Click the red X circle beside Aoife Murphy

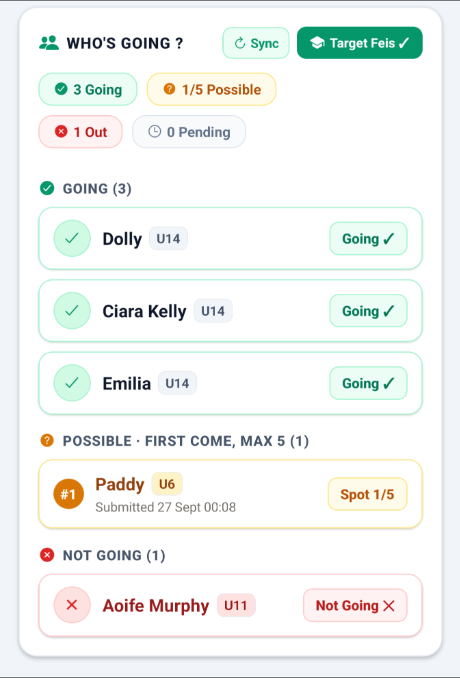[72, 605]
